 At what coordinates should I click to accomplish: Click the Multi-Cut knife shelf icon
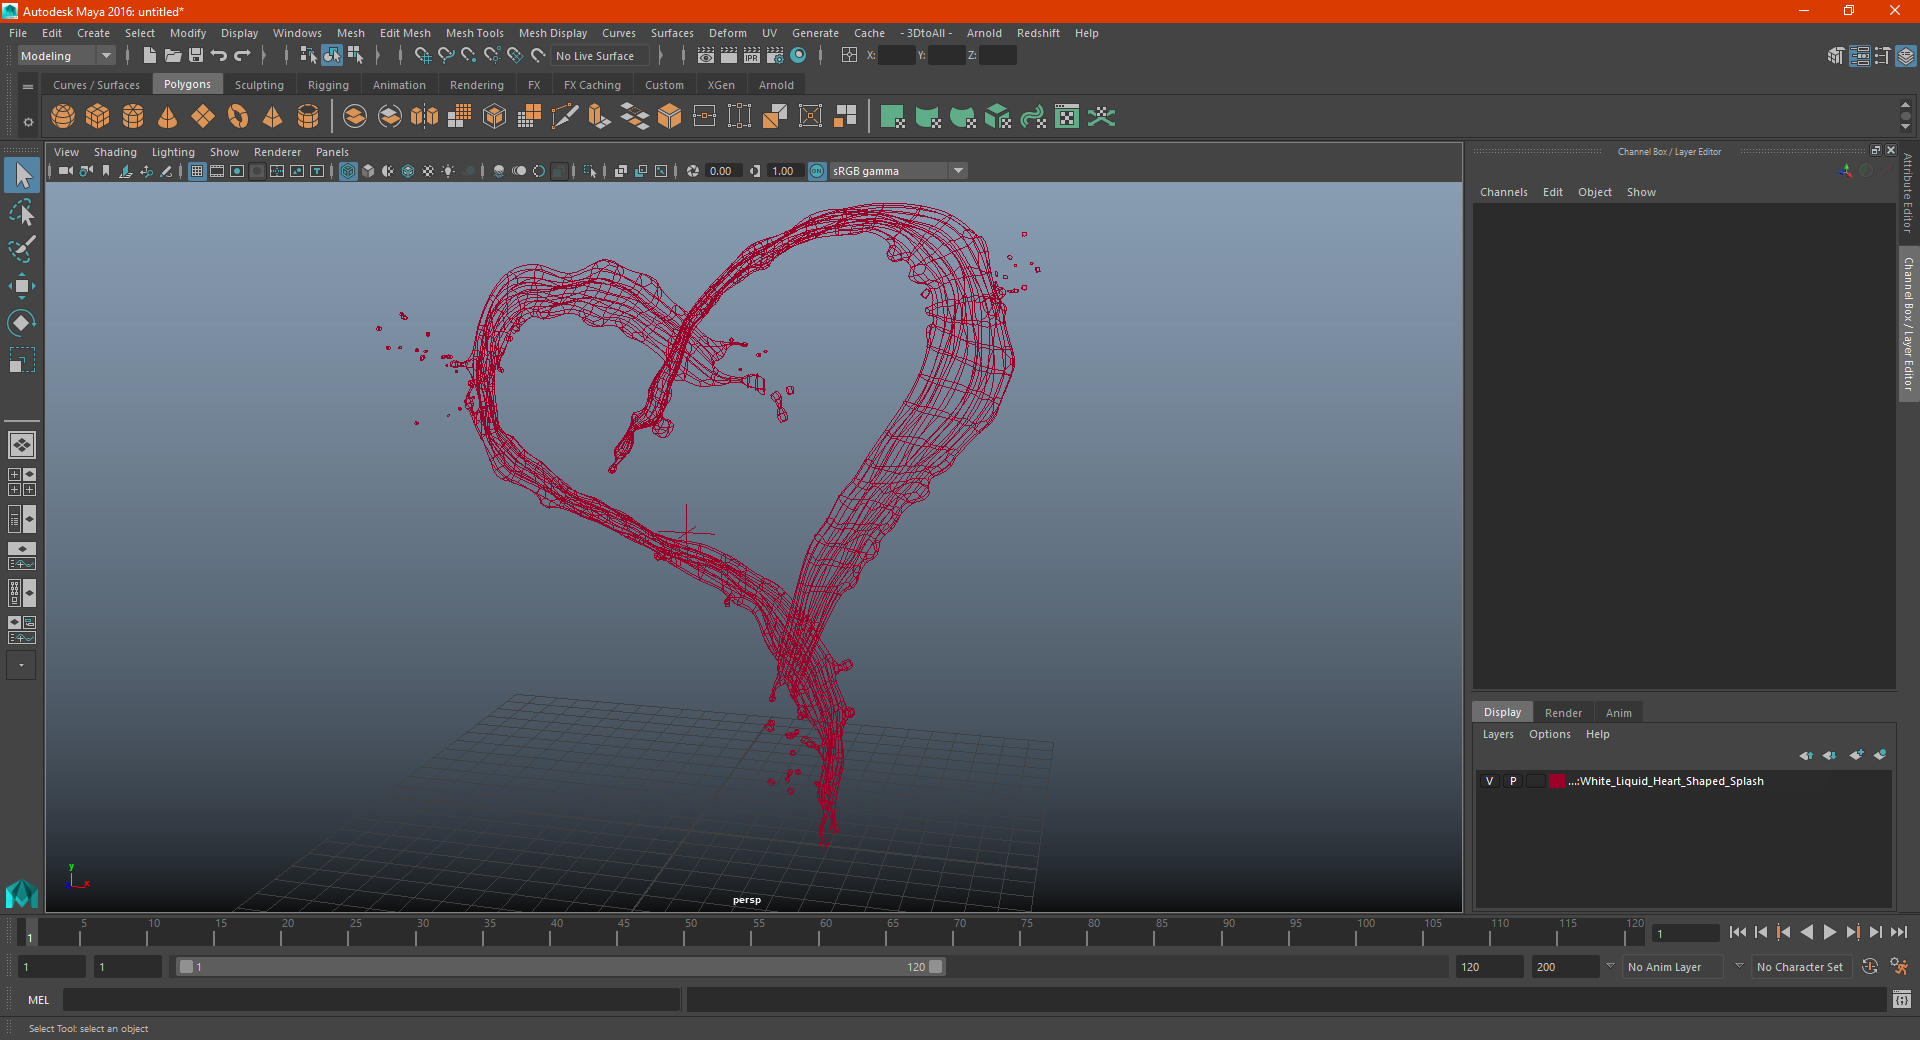pos(565,117)
